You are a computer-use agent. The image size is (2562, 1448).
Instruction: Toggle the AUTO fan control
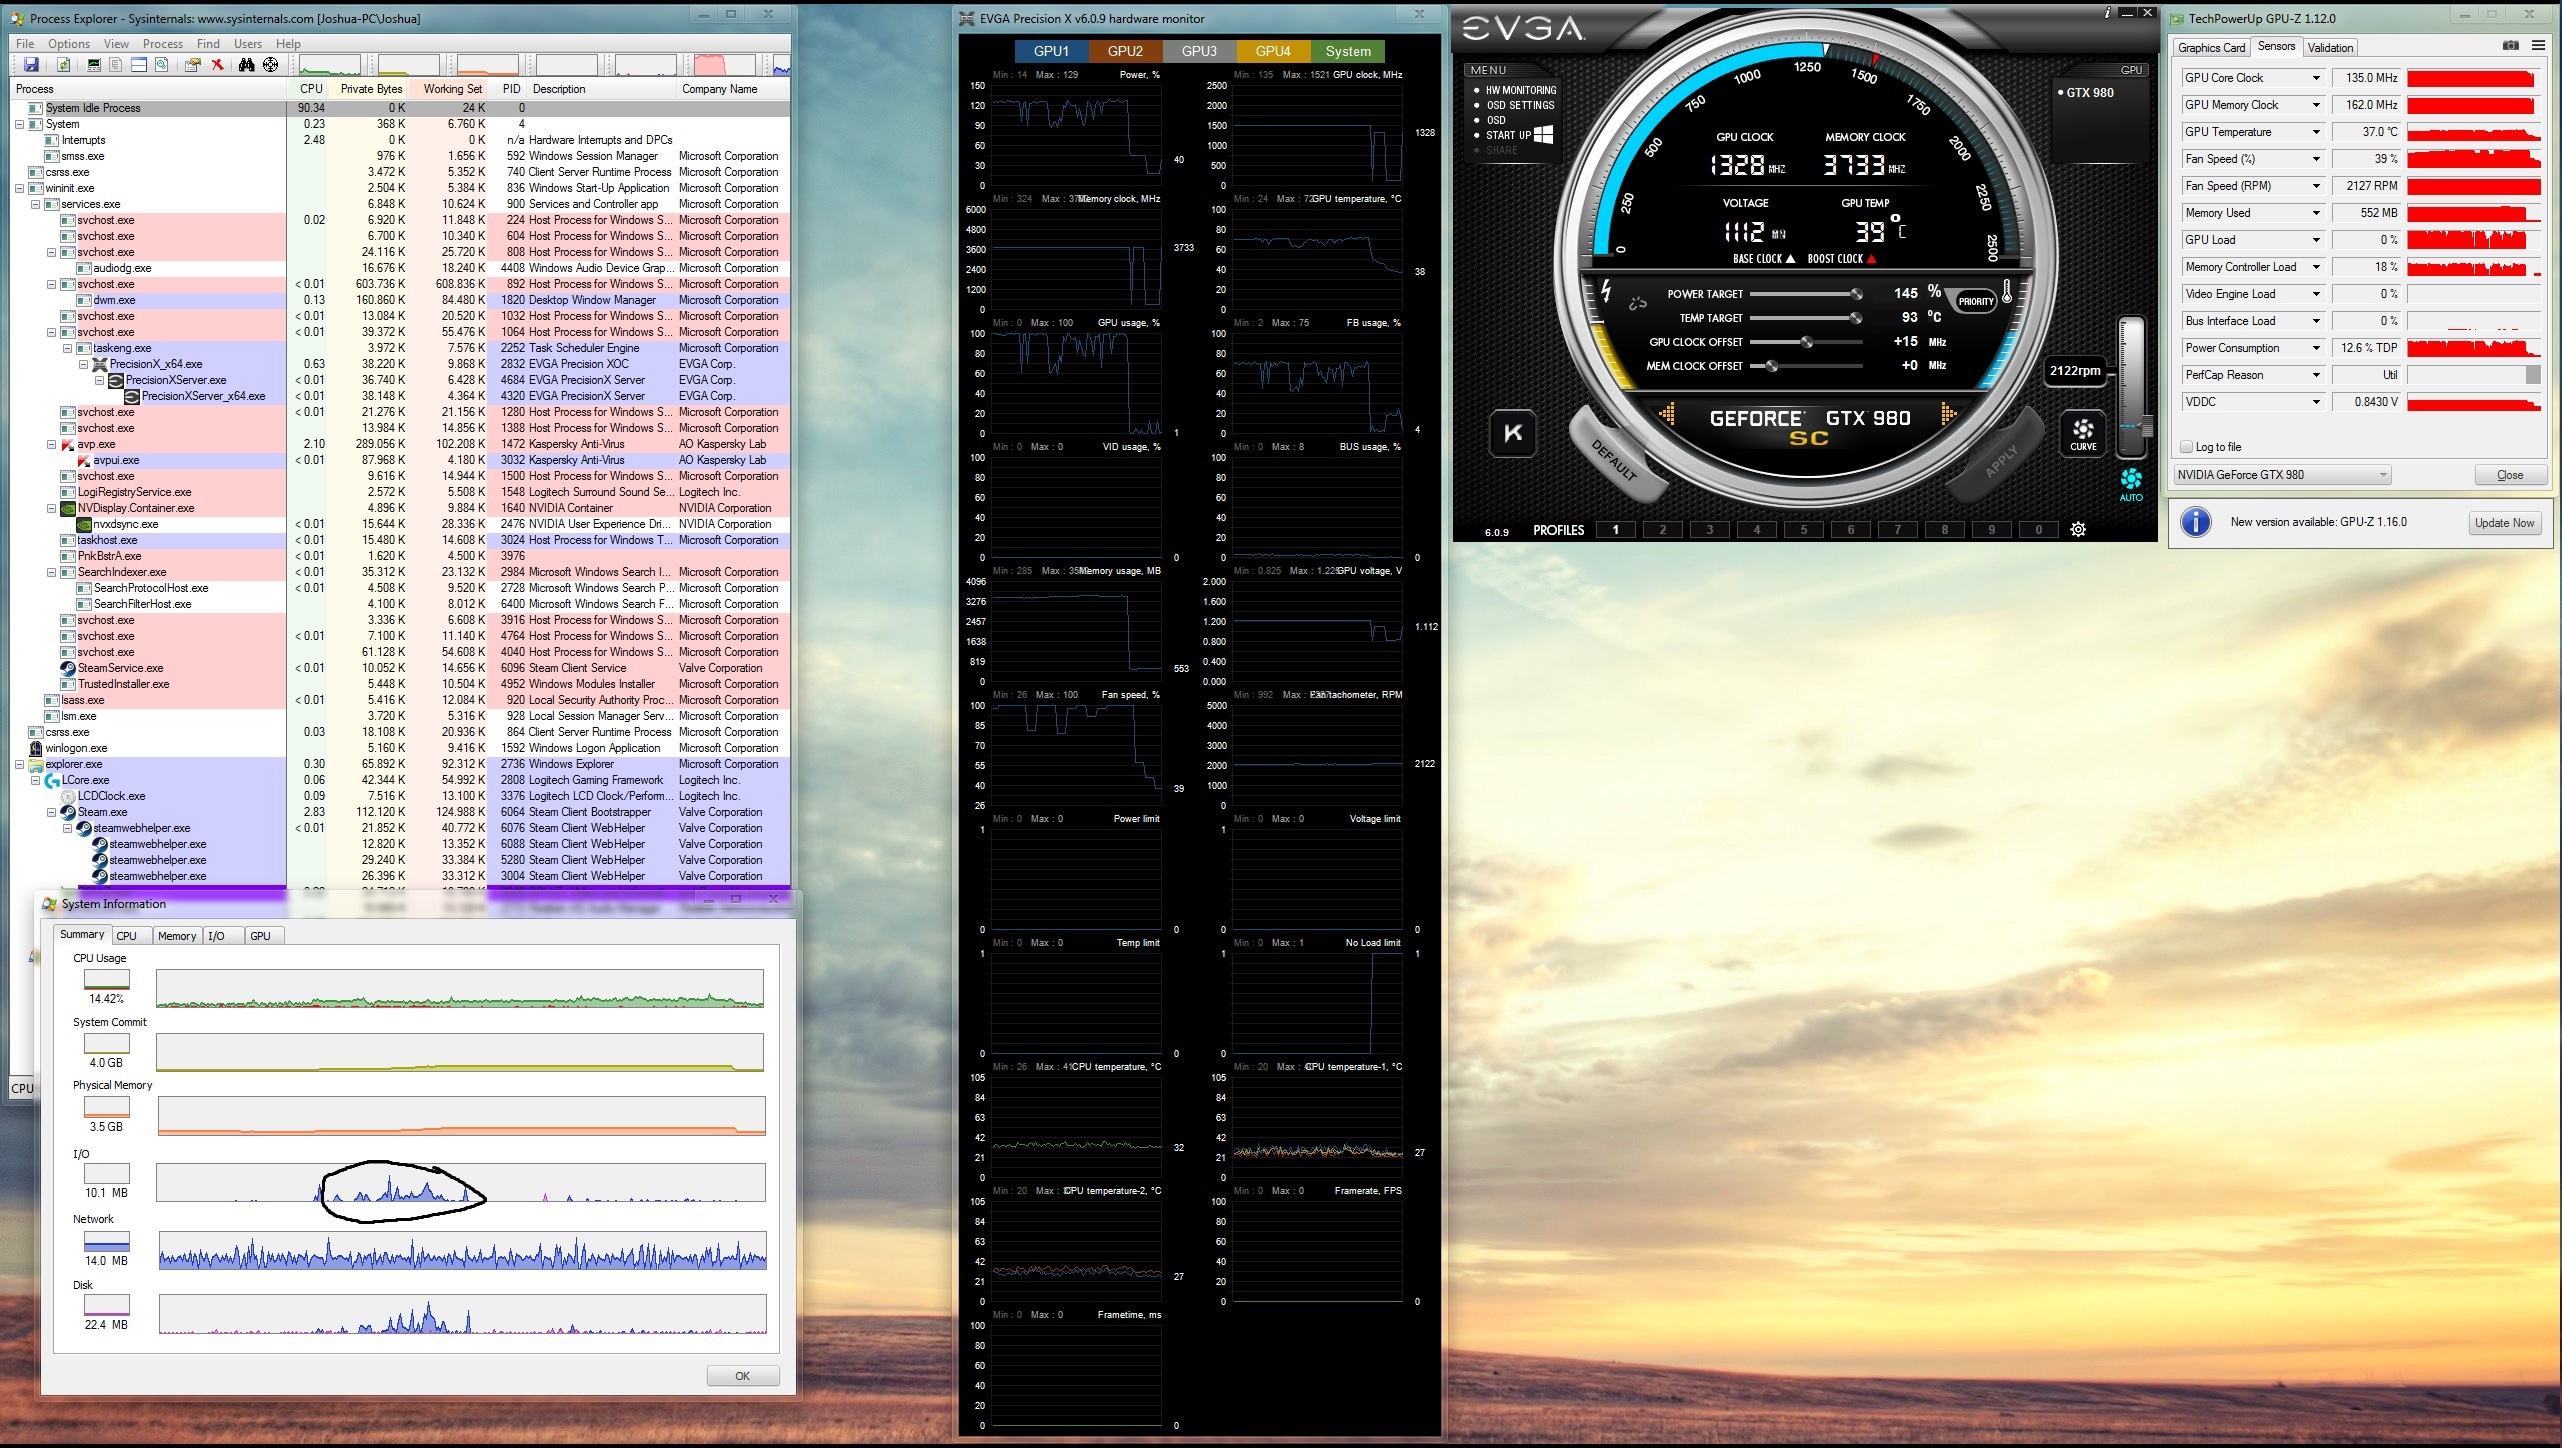click(x=2131, y=482)
